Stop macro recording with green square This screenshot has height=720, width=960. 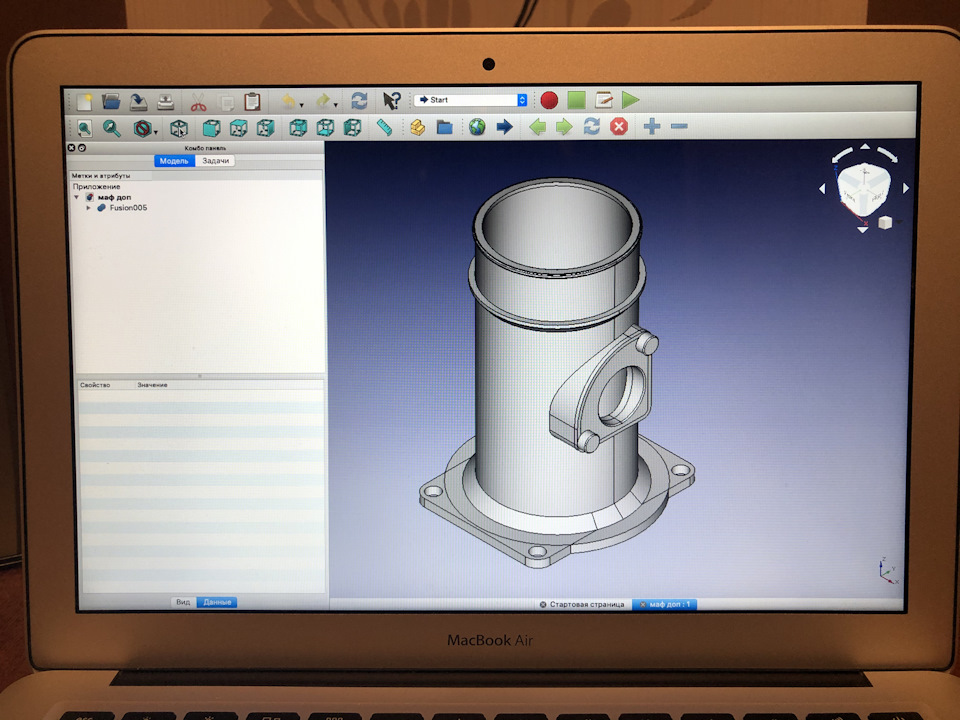coord(576,100)
